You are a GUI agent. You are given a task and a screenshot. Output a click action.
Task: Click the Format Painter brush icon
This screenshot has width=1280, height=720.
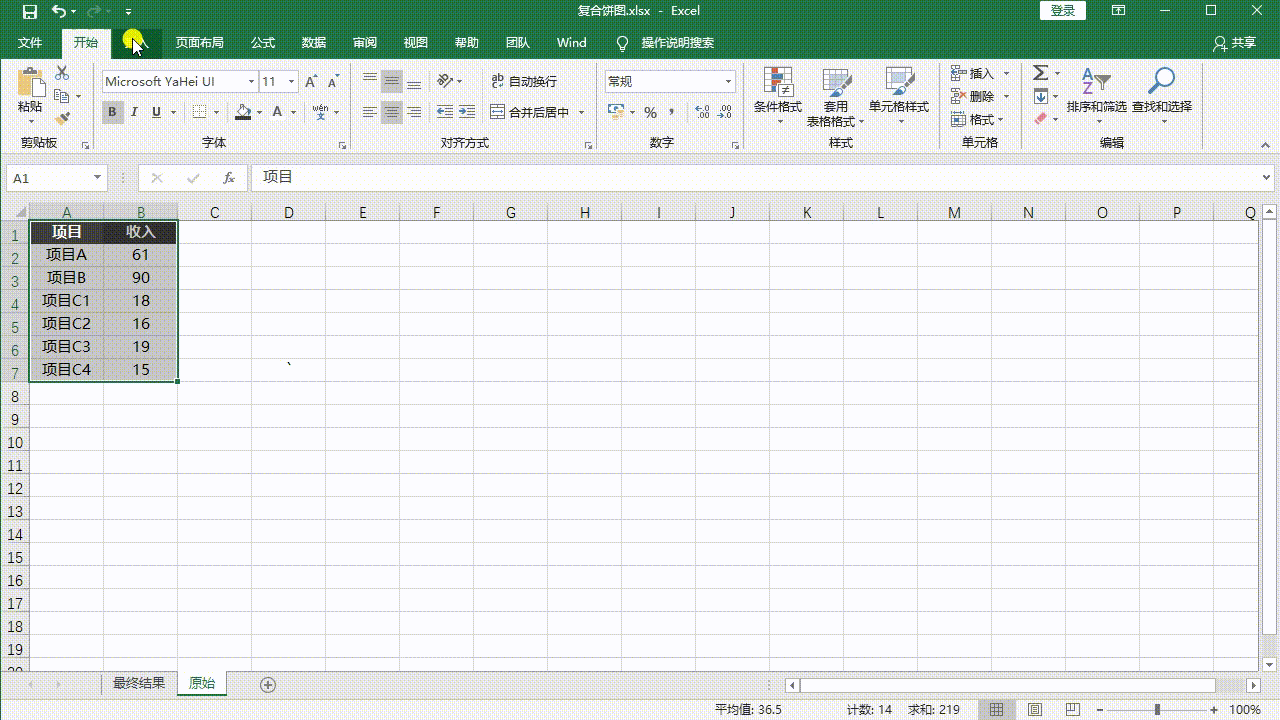62,118
